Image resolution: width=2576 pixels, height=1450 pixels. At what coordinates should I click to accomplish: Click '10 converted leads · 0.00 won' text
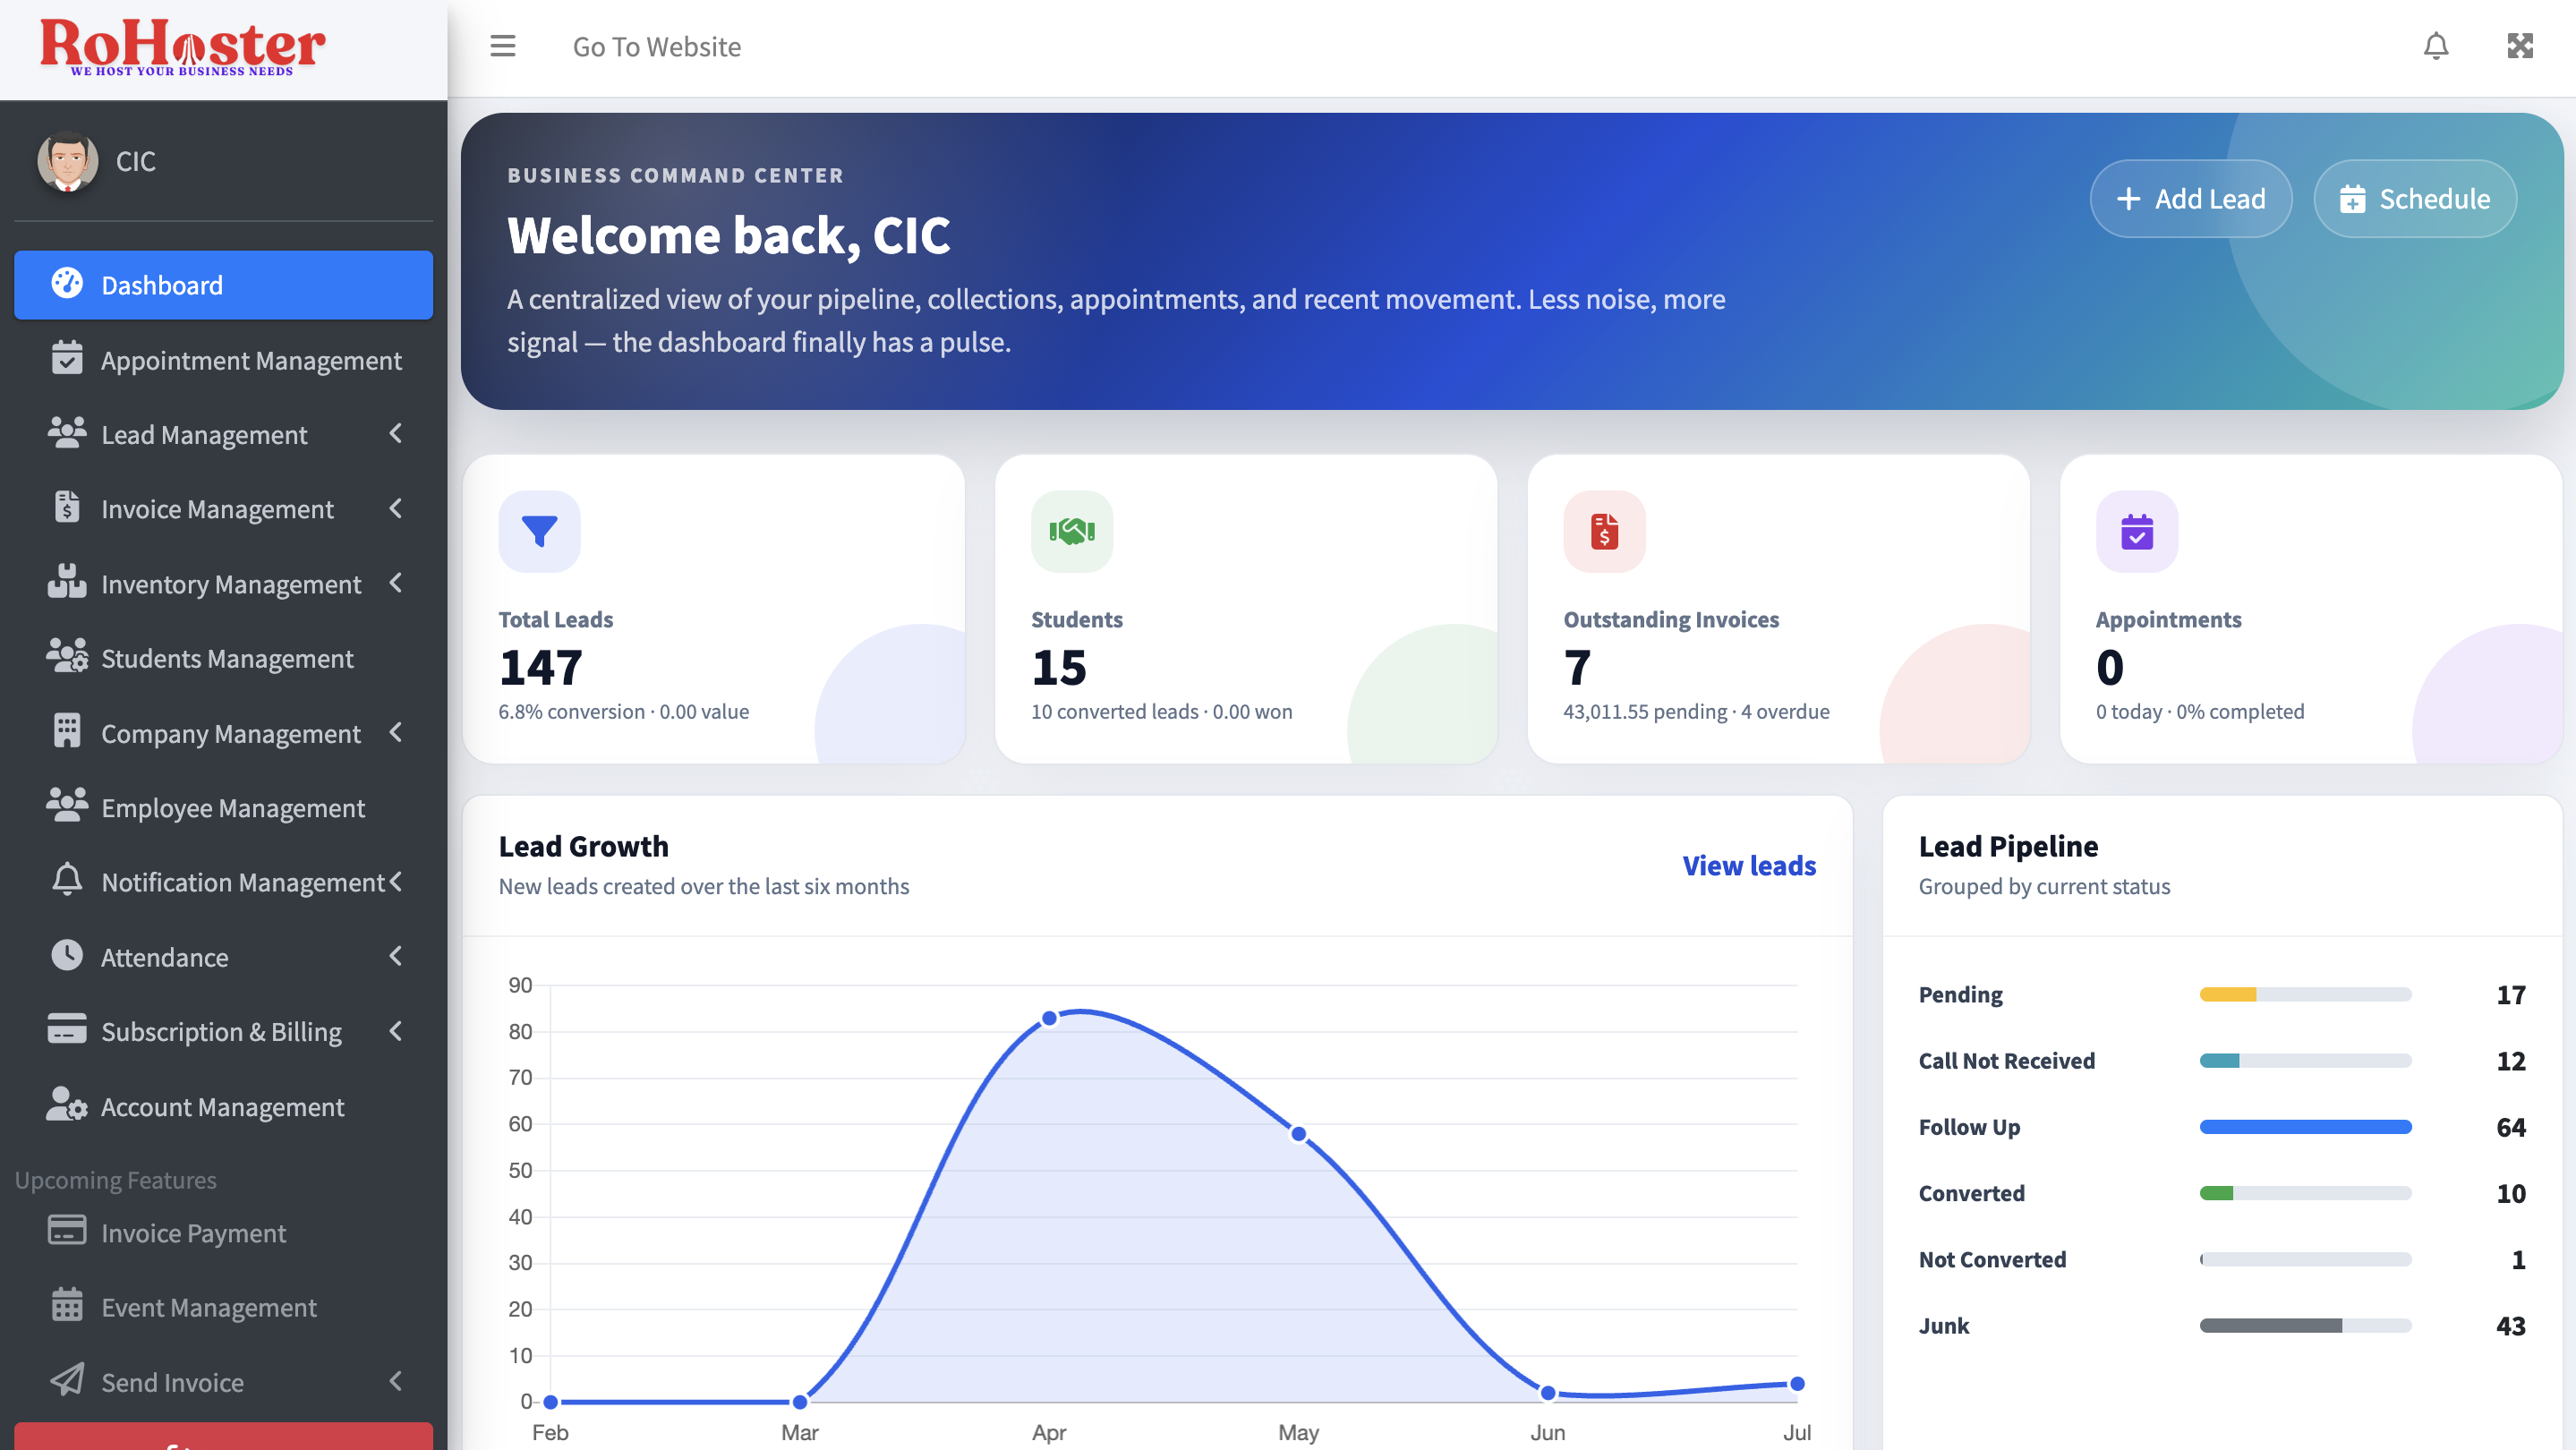1161,711
